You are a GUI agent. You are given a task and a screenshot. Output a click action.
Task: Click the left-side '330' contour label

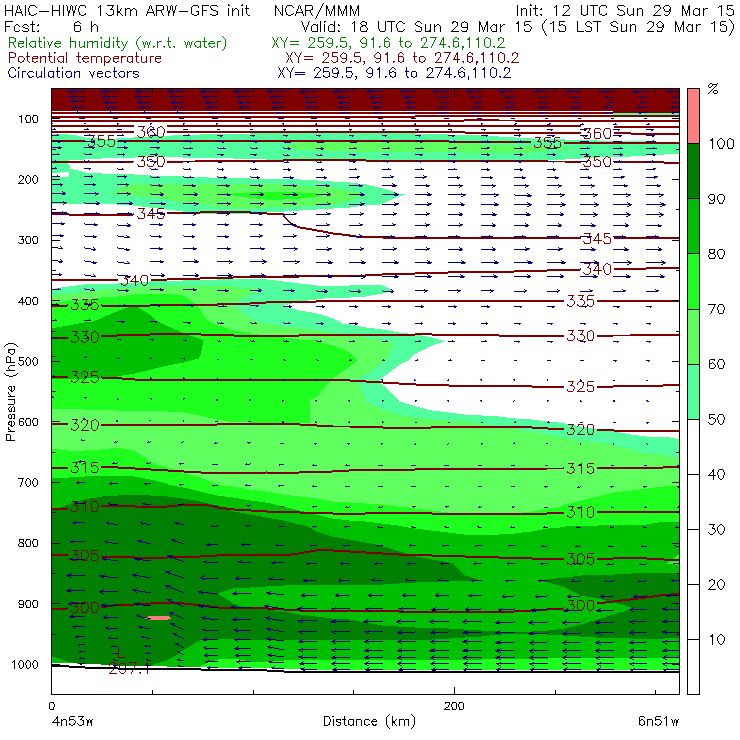tap(85, 337)
